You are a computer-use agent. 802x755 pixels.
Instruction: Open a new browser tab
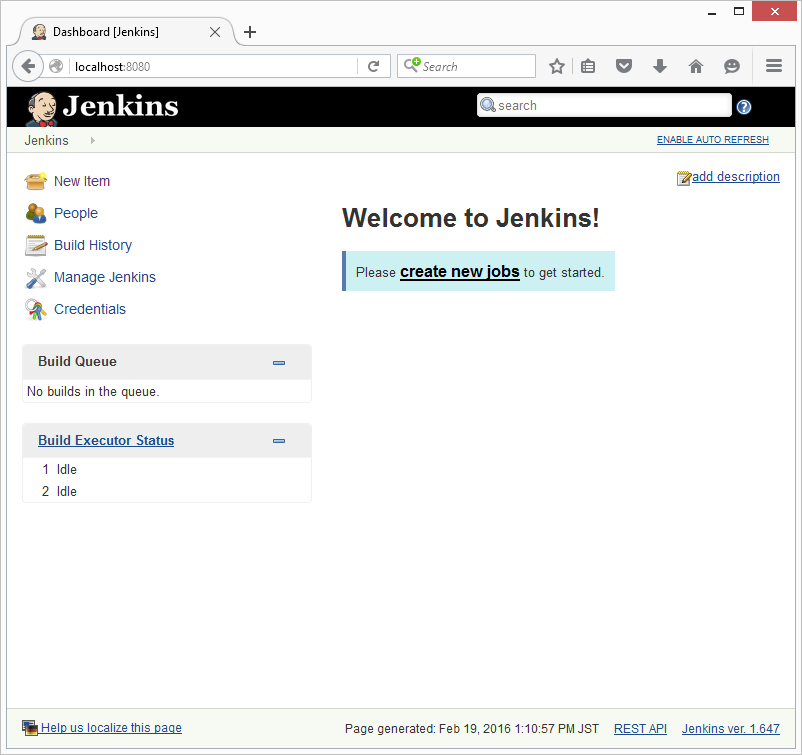(x=250, y=32)
